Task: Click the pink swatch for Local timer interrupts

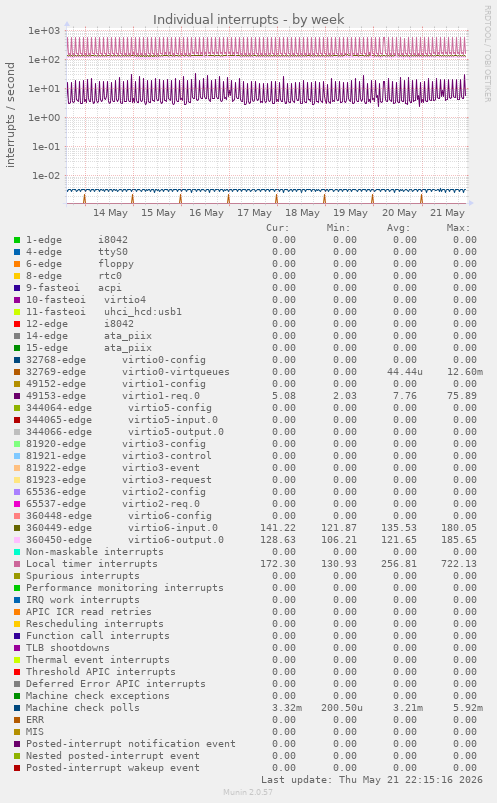Action: tap(17, 564)
